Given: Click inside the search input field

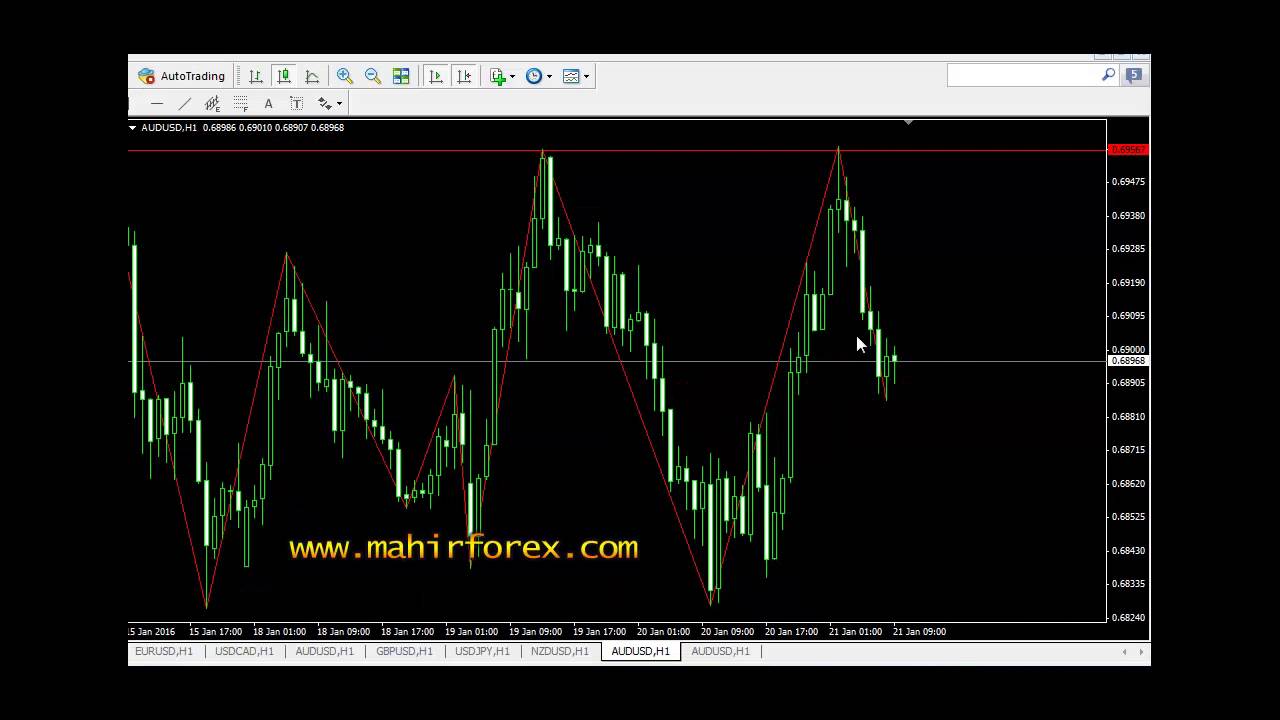Looking at the screenshot, I should tap(1023, 75).
